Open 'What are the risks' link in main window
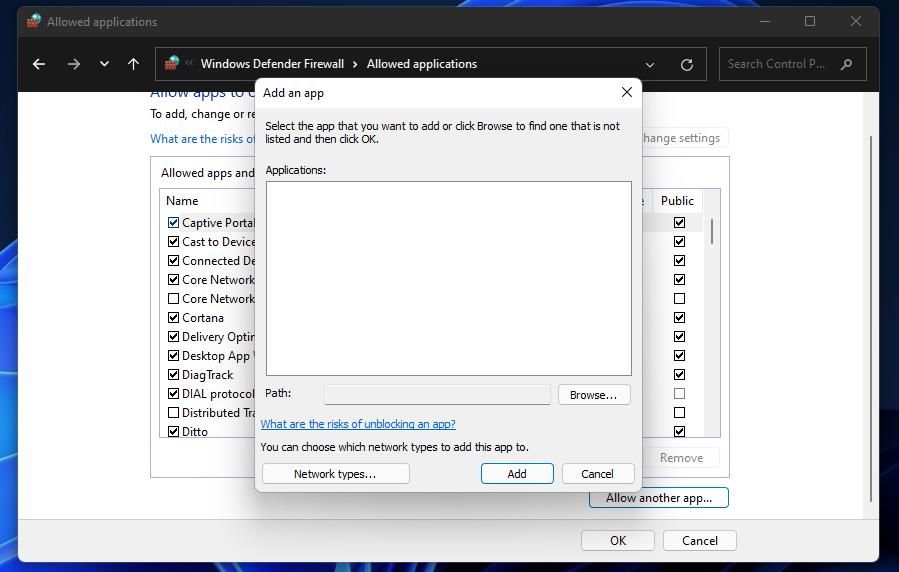This screenshot has width=899, height=572. point(202,139)
